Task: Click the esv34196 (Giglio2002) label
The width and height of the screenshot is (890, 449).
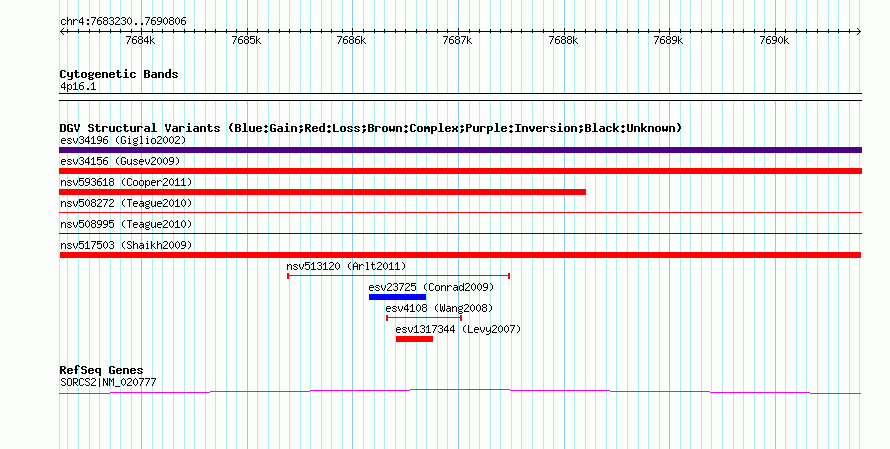Action: click(123, 140)
